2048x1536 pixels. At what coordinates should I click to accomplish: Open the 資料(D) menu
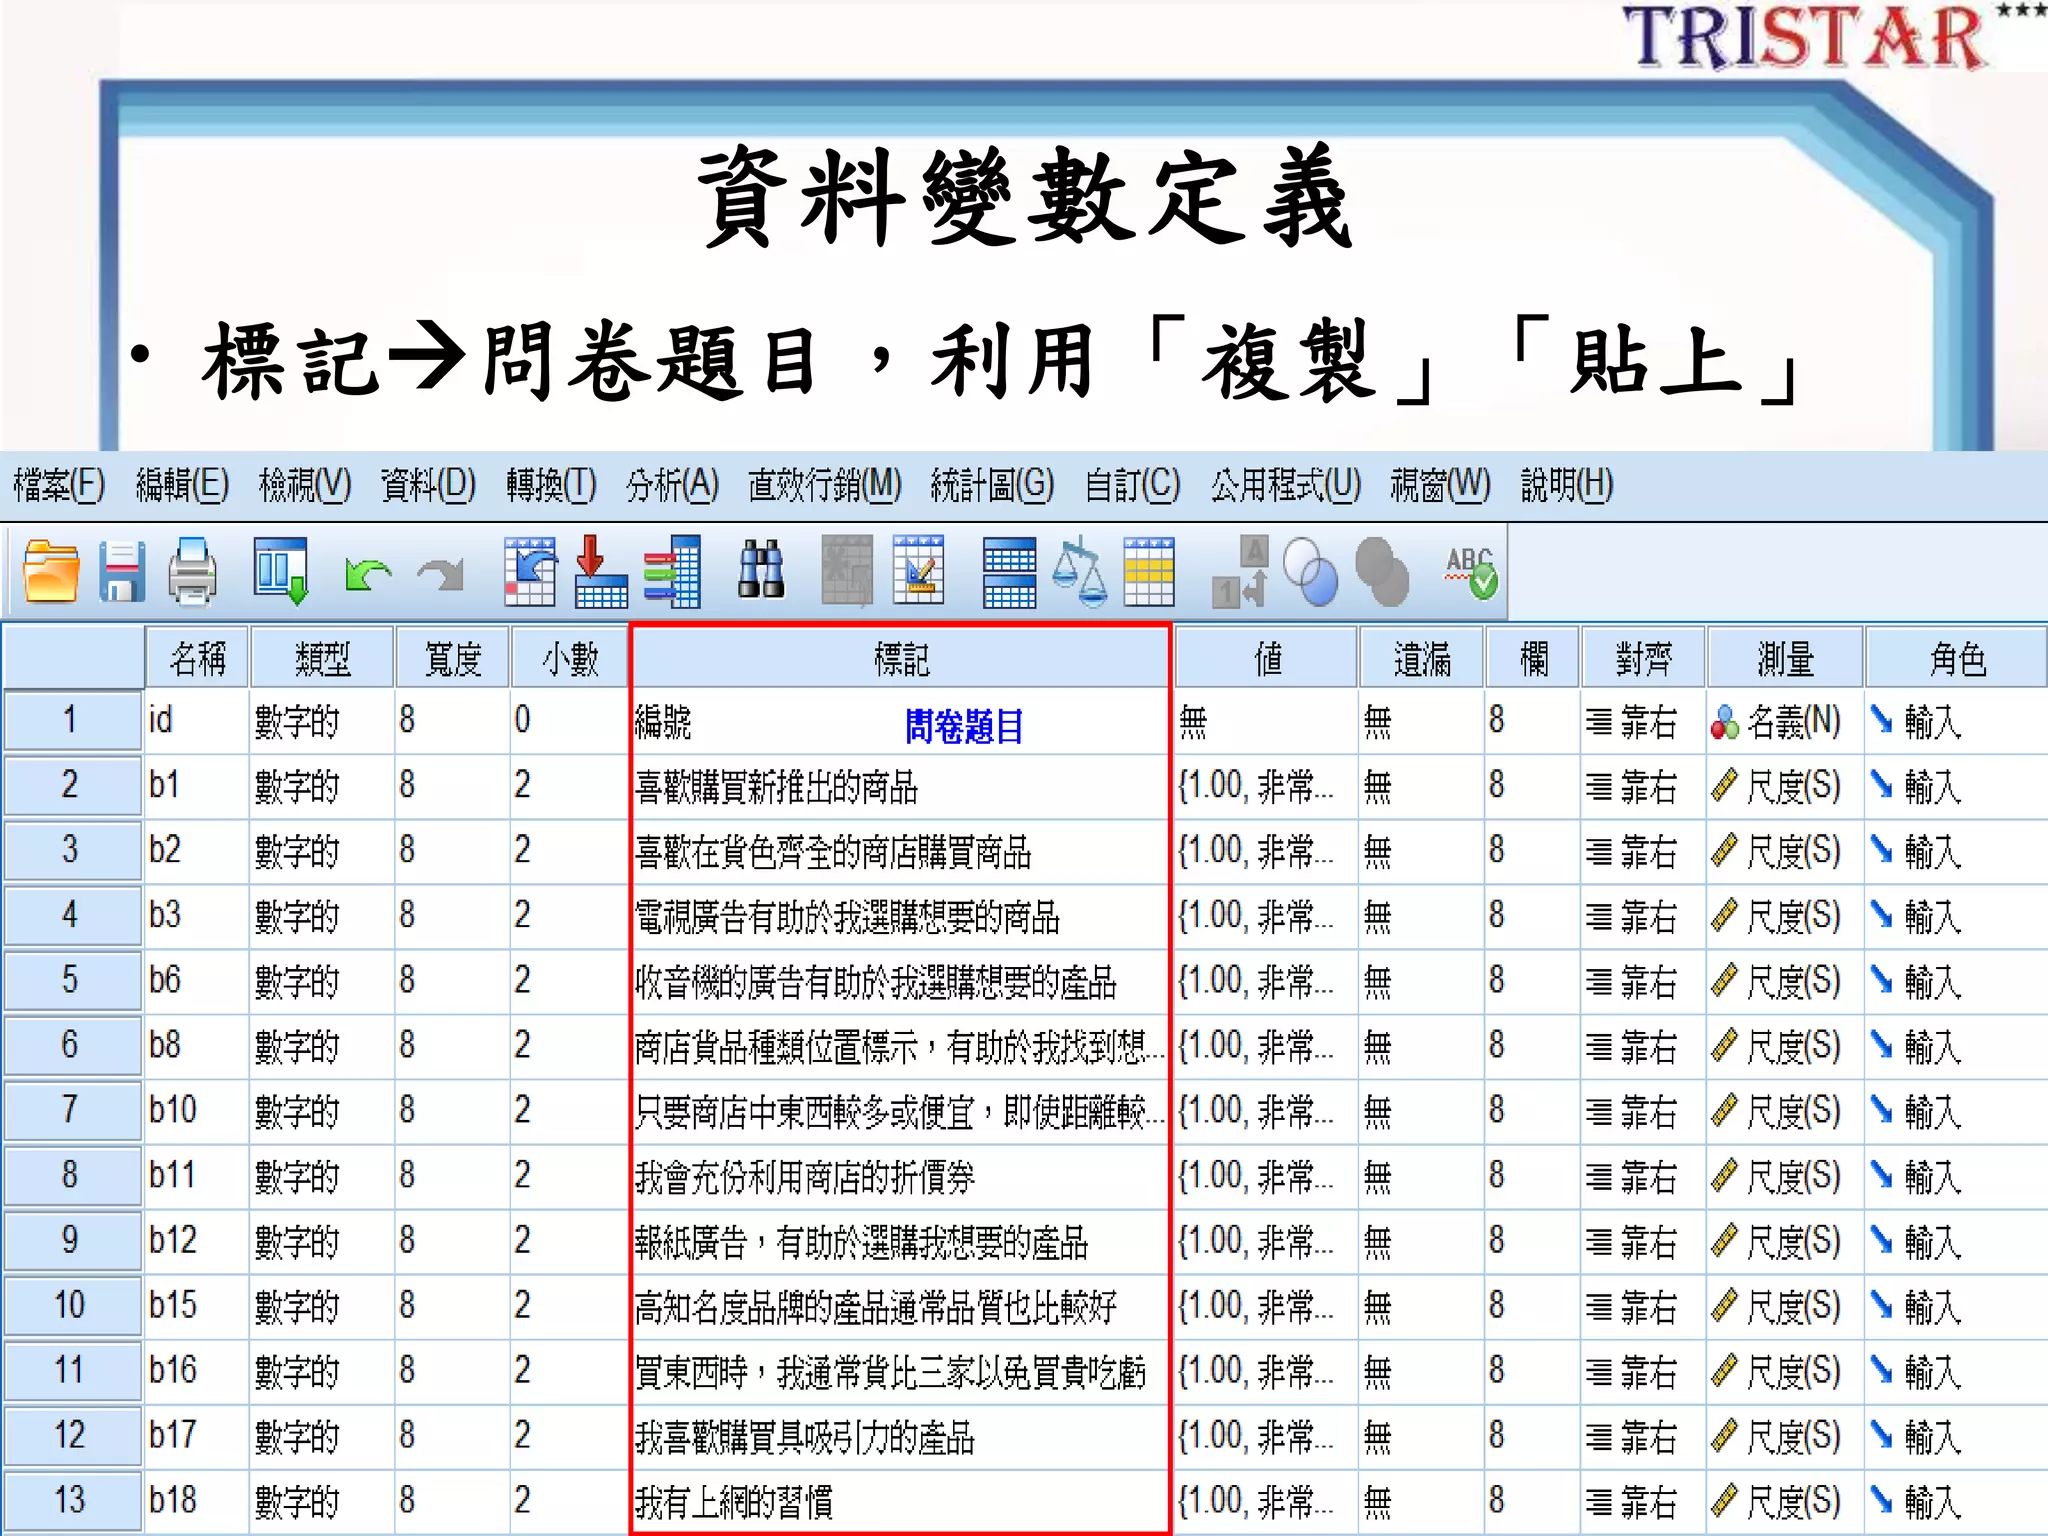(428, 486)
